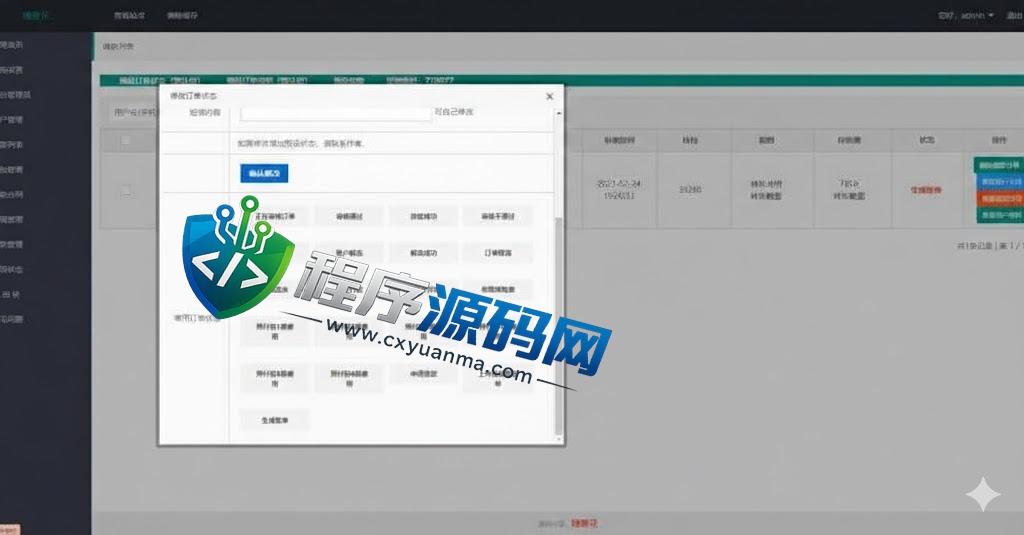The height and width of the screenshot is (535, 1024).
Task: Click the blue action button in the loan row
Action: click(x=1000, y=182)
